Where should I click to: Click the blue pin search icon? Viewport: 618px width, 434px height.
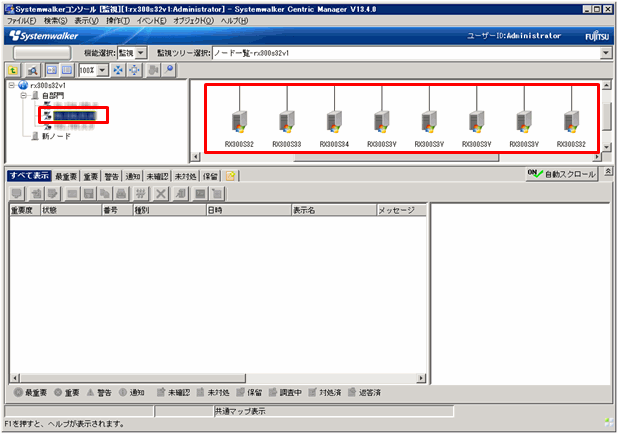tap(169, 71)
